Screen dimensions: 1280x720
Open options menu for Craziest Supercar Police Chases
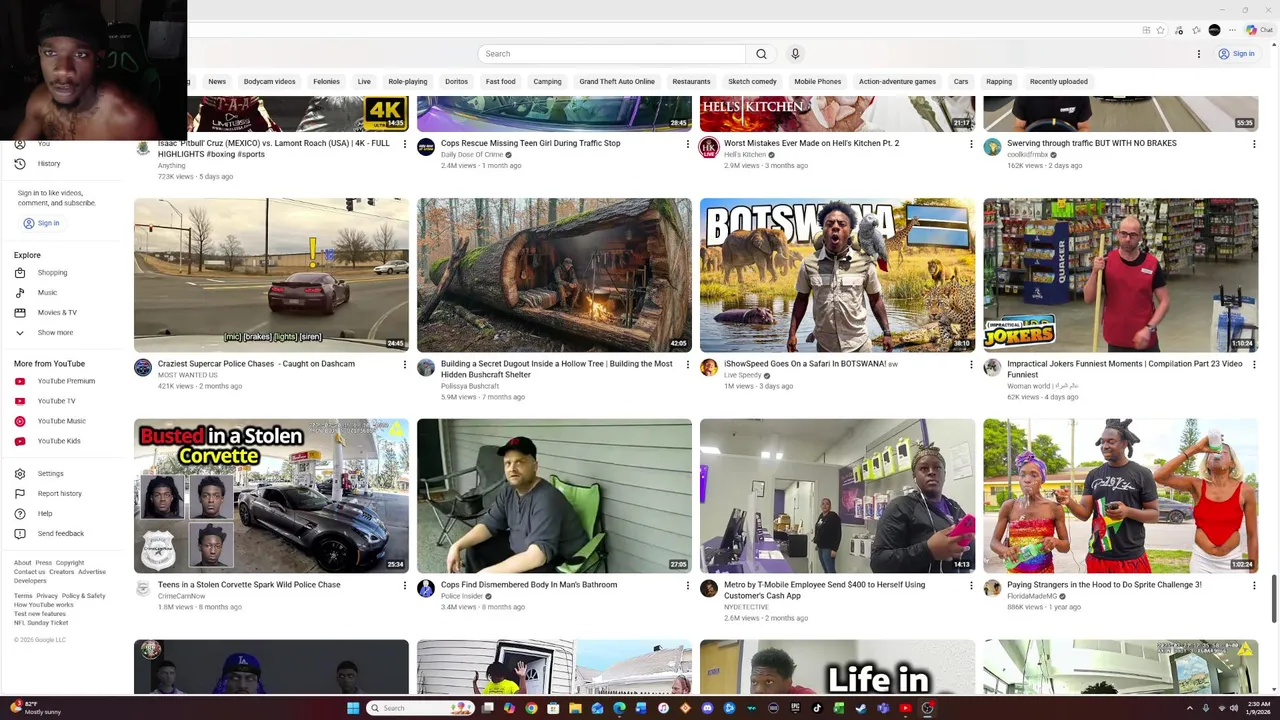(x=405, y=365)
